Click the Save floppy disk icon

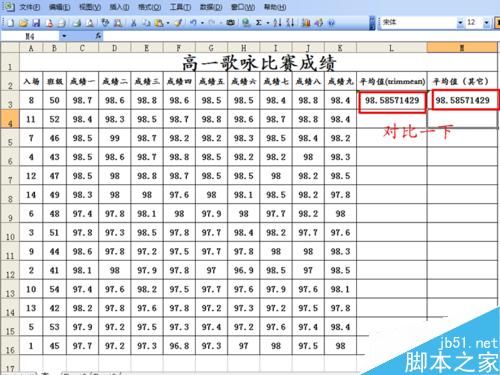tap(36, 23)
